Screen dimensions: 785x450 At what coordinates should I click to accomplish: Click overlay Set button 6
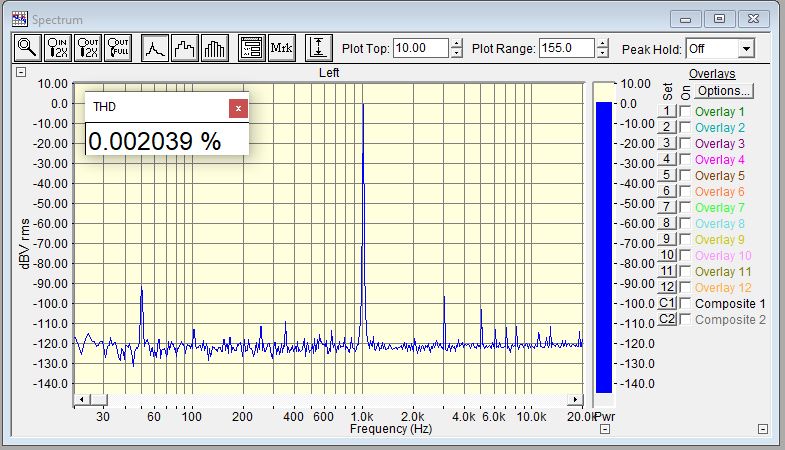[x=667, y=191]
